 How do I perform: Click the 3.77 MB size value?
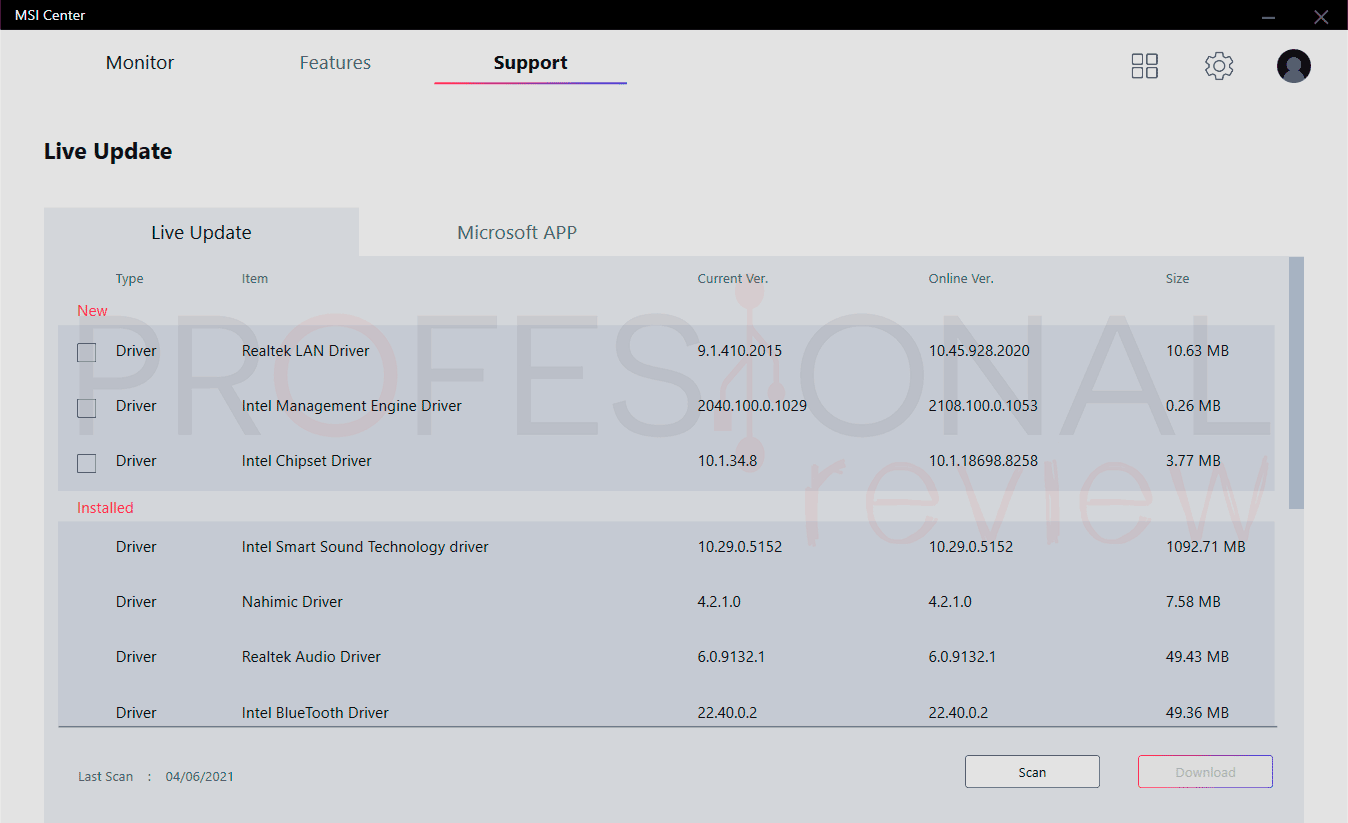1193,461
